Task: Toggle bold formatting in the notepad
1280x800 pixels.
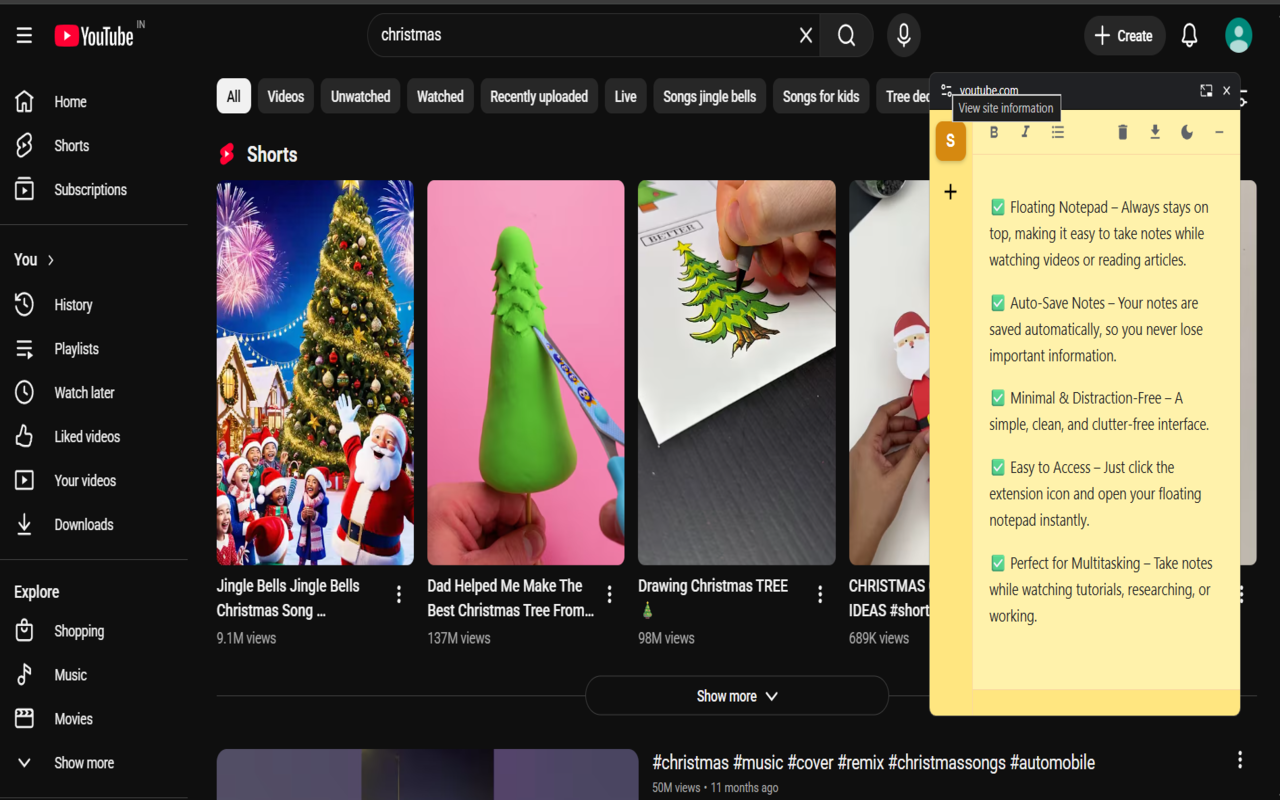Action: pyautogui.click(x=993, y=131)
